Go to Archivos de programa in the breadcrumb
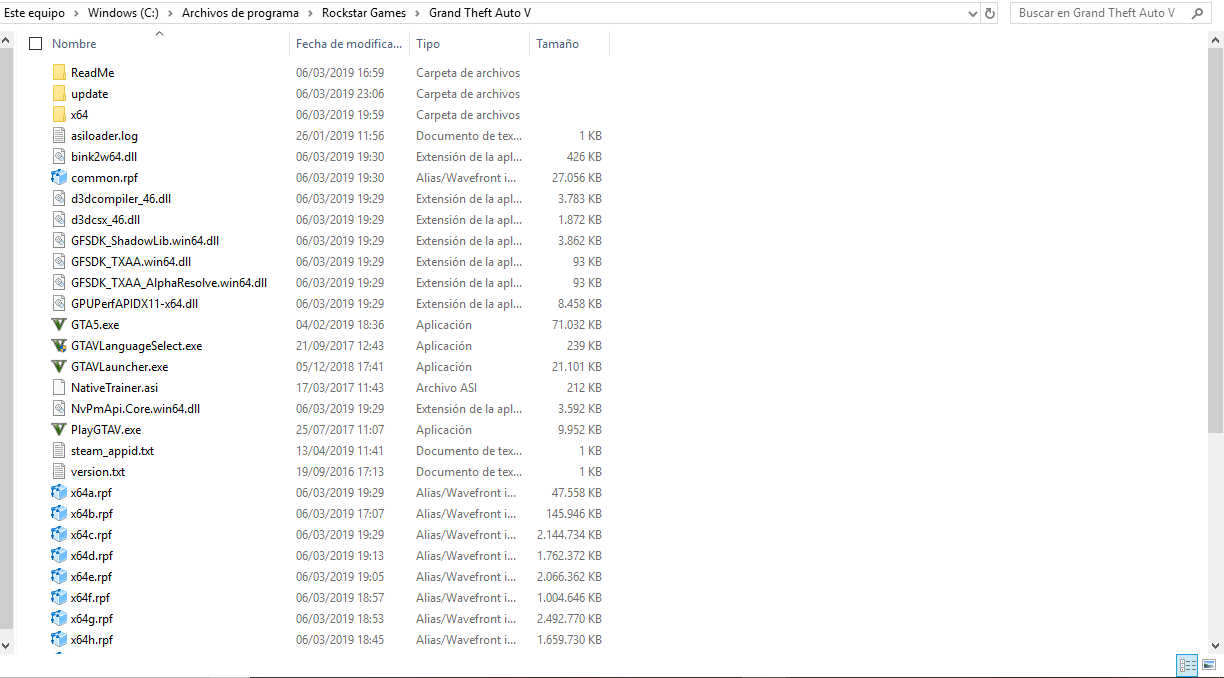 (241, 13)
